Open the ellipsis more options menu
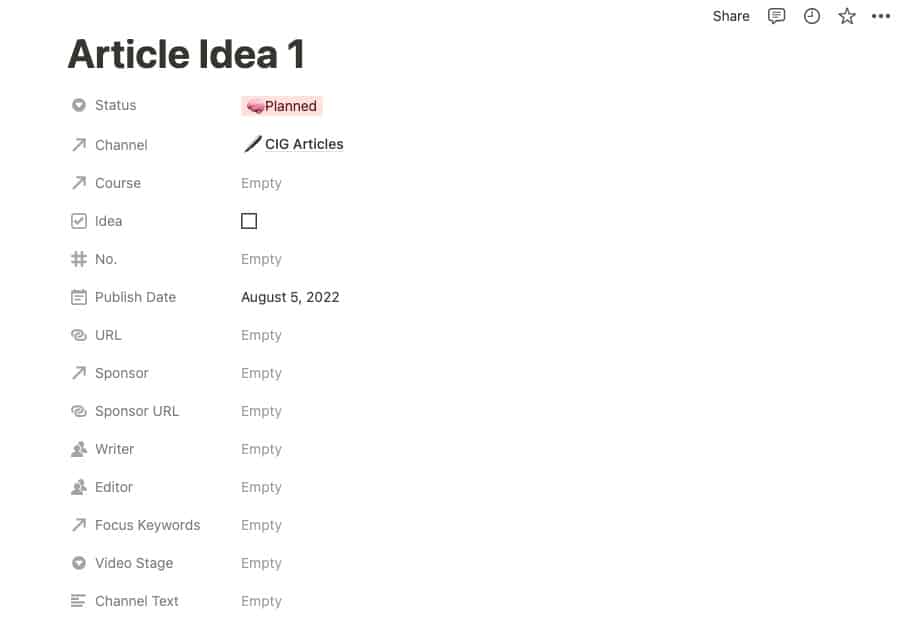898x625 pixels. tap(881, 15)
